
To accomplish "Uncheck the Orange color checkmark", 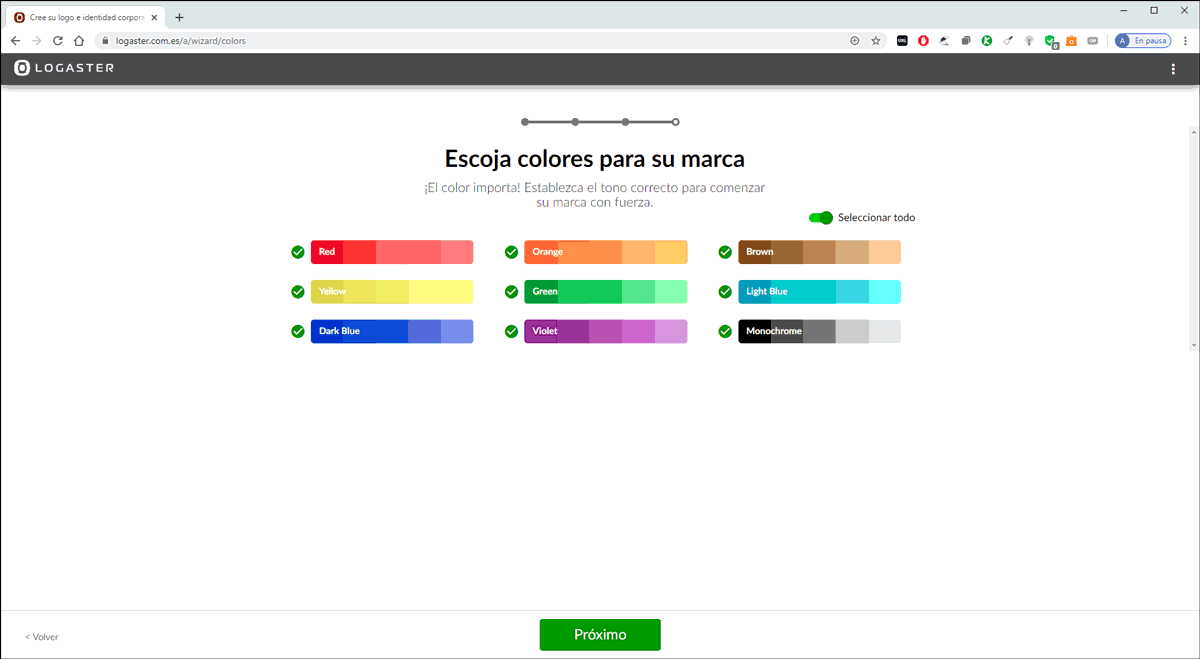I will pyautogui.click(x=511, y=252).
